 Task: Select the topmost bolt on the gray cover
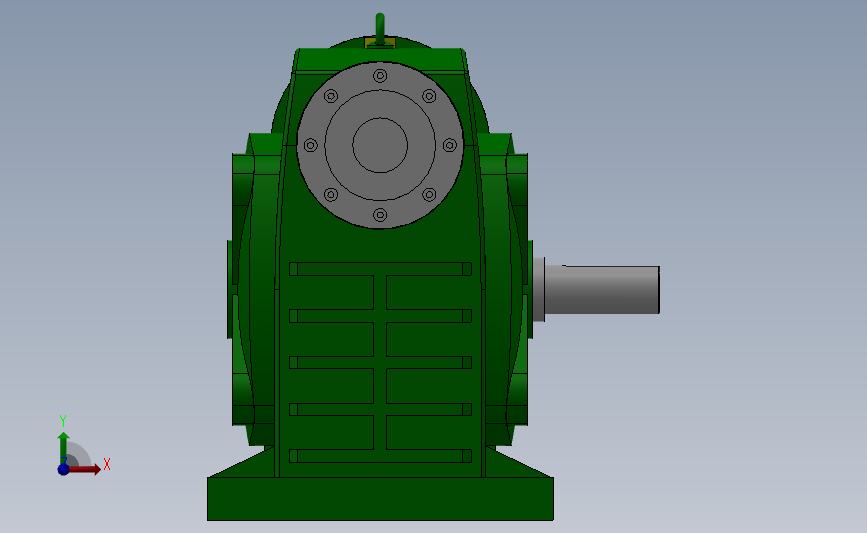click(380, 76)
